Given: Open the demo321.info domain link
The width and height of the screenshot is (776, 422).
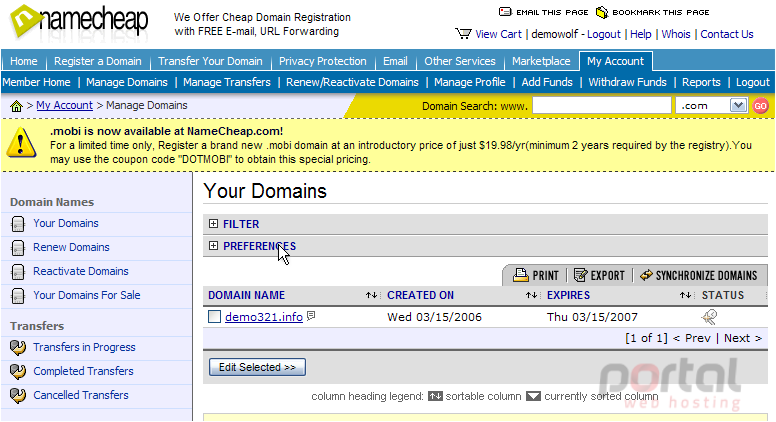Looking at the screenshot, I should point(264,317).
